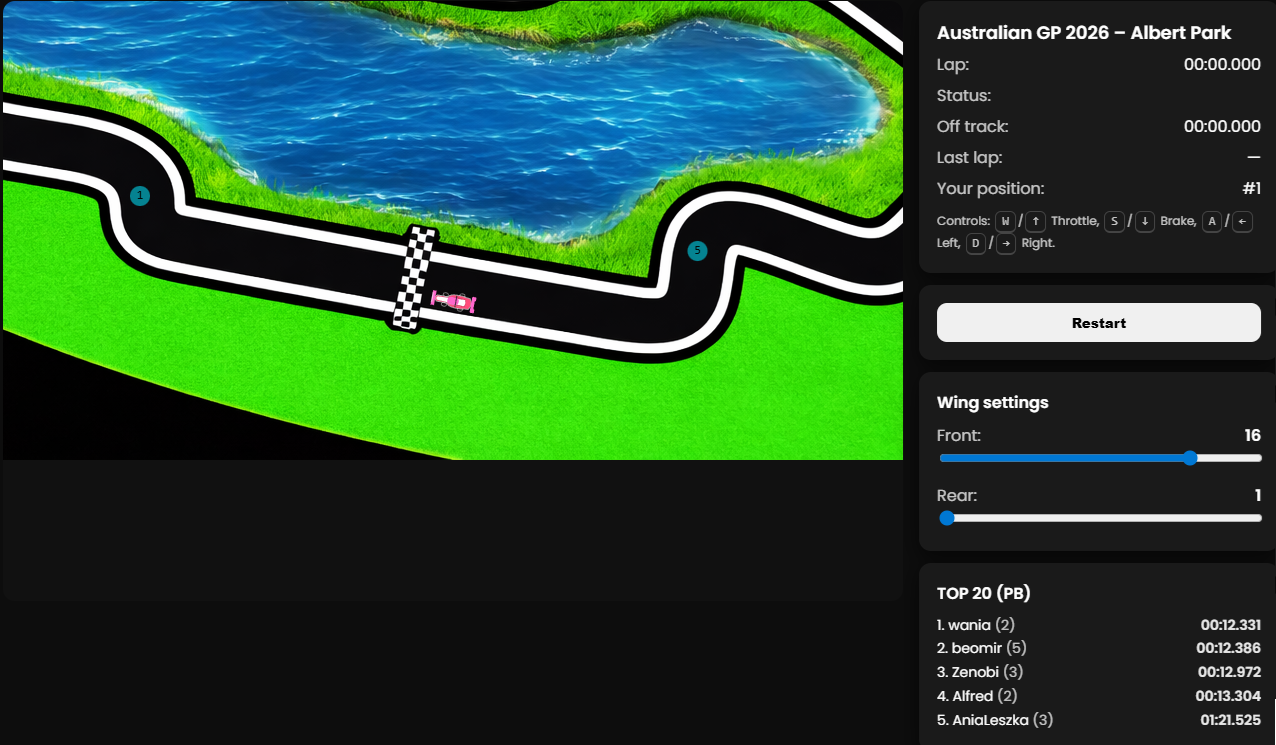Click the D steer-right key icon
Image resolution: width=1276 pixels, height=745 pixels.
pyautogui.click(x=976, y=244)
